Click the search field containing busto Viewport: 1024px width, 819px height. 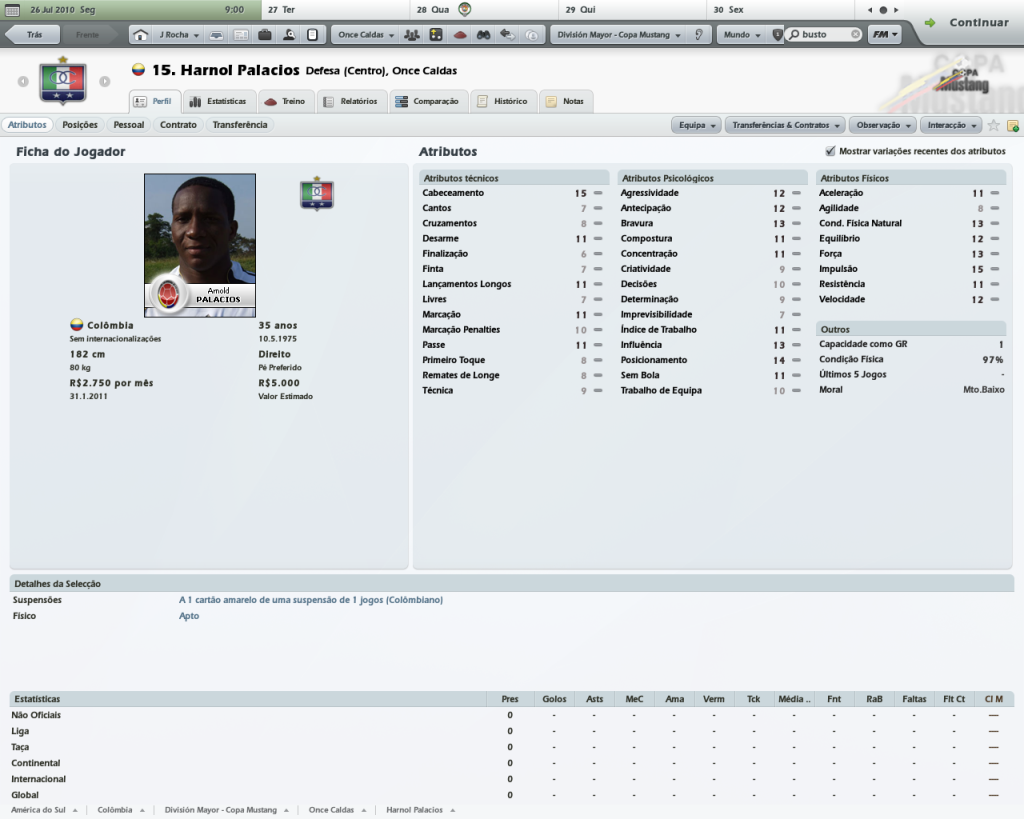824,35
